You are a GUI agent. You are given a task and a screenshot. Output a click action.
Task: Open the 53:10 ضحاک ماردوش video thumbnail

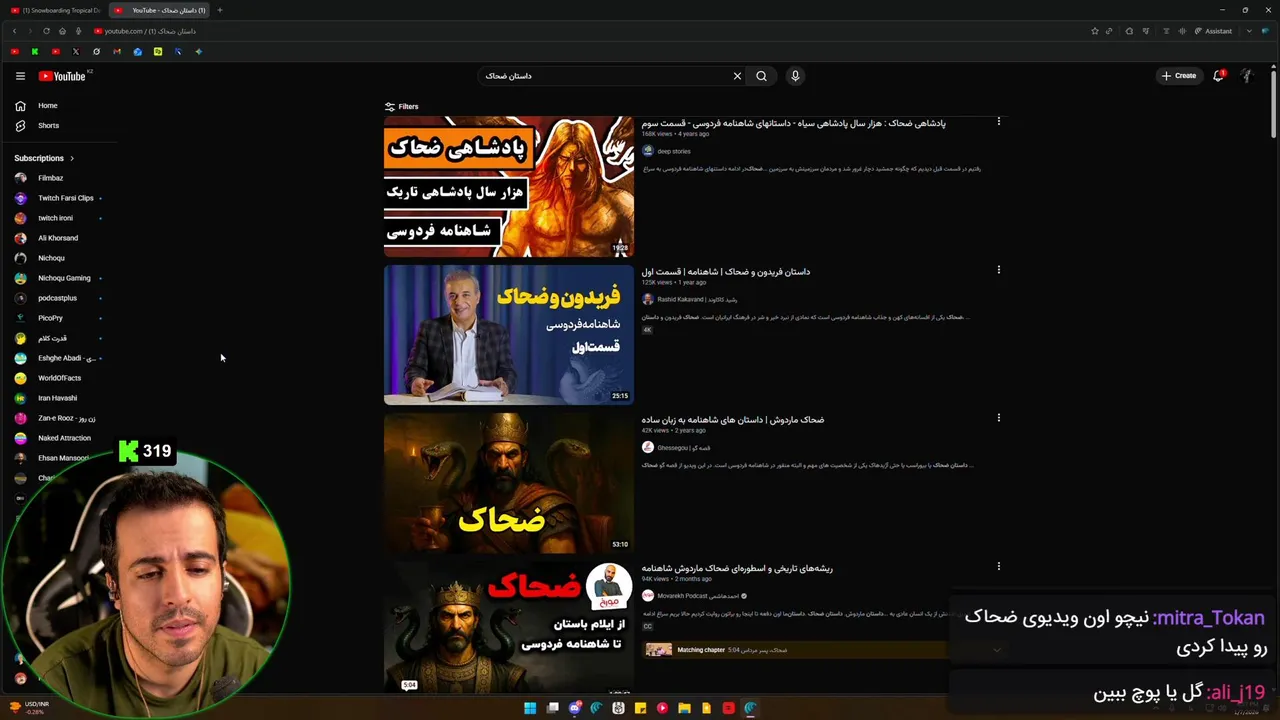[x=509, y=483]
